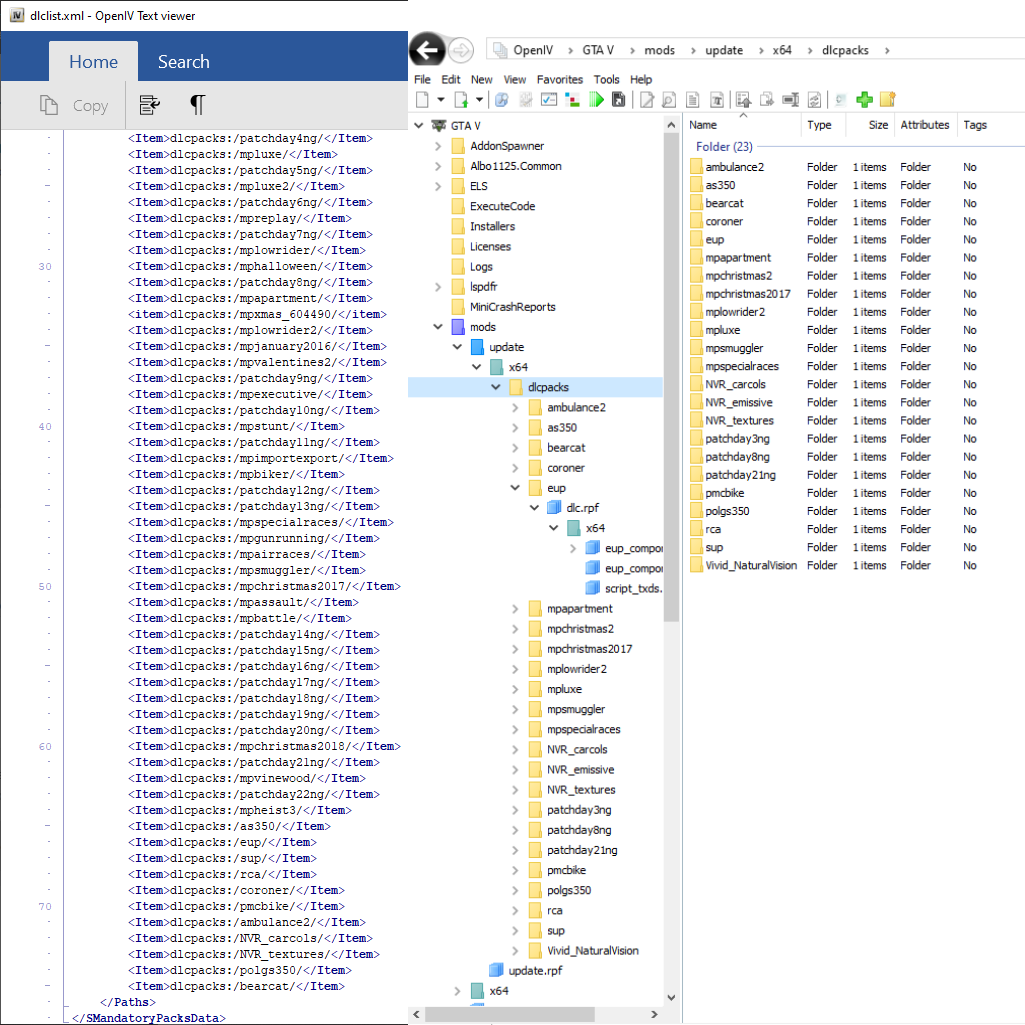The image size is (1025, 1025).
Task: Toggle word wrap icon in text viewer
Action: click(150, 105)
